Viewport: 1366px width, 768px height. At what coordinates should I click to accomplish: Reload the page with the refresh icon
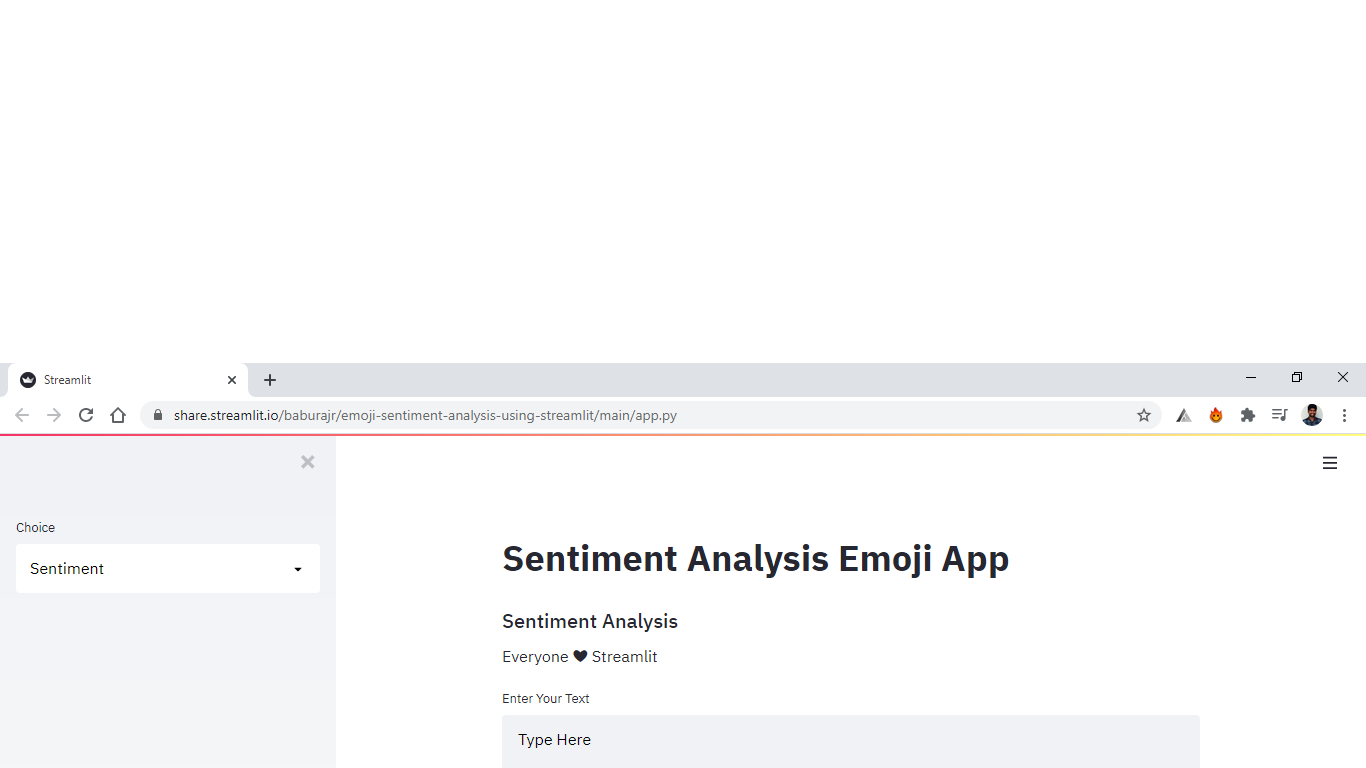pyautogui.click(x=86, y=415)
